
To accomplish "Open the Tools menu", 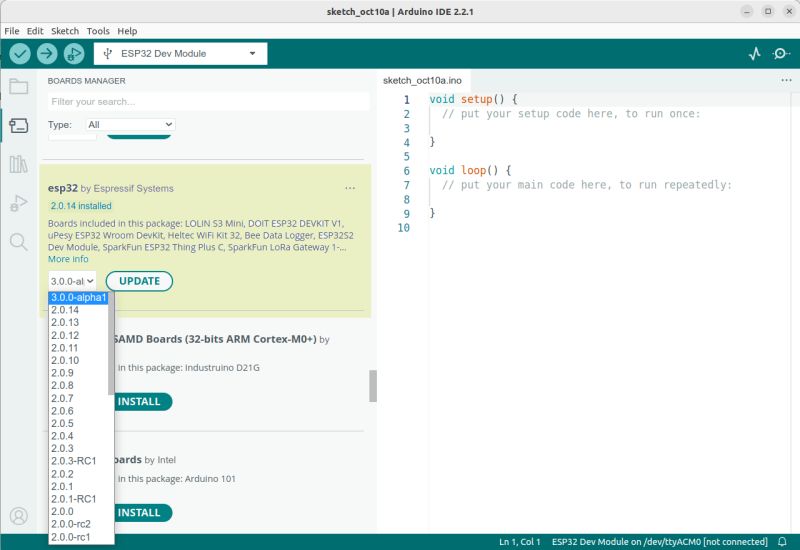I will [98, 31].
